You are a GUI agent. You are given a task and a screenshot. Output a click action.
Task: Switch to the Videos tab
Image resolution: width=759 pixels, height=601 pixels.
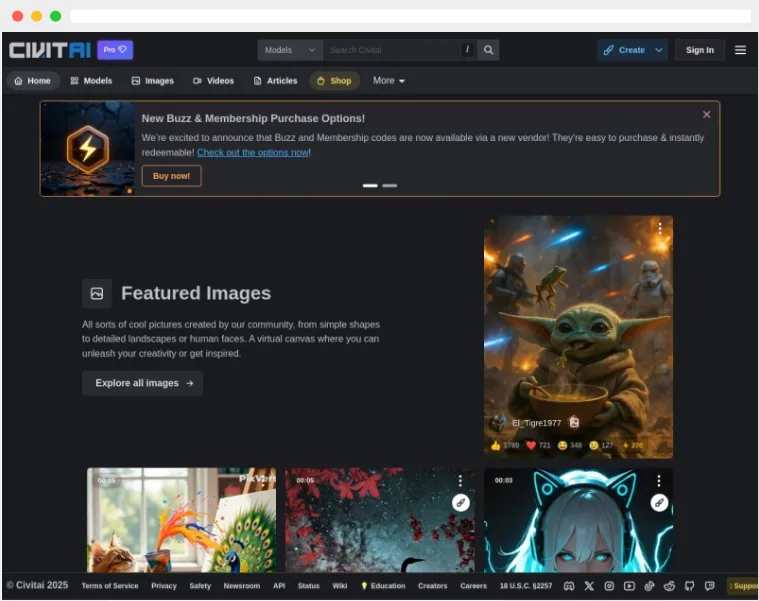[213, 81]
